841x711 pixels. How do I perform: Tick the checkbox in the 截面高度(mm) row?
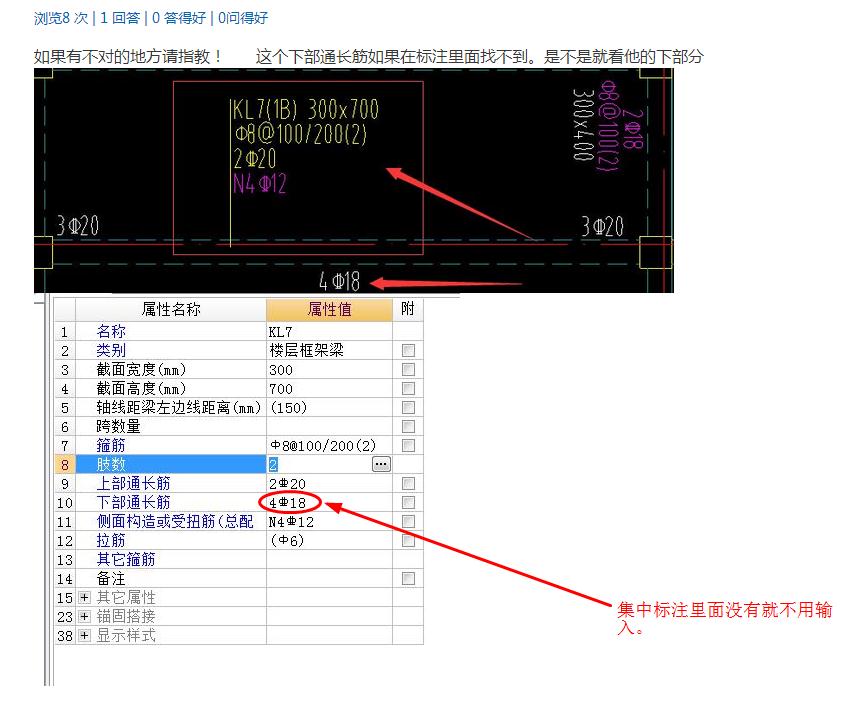tap(408, 388)
